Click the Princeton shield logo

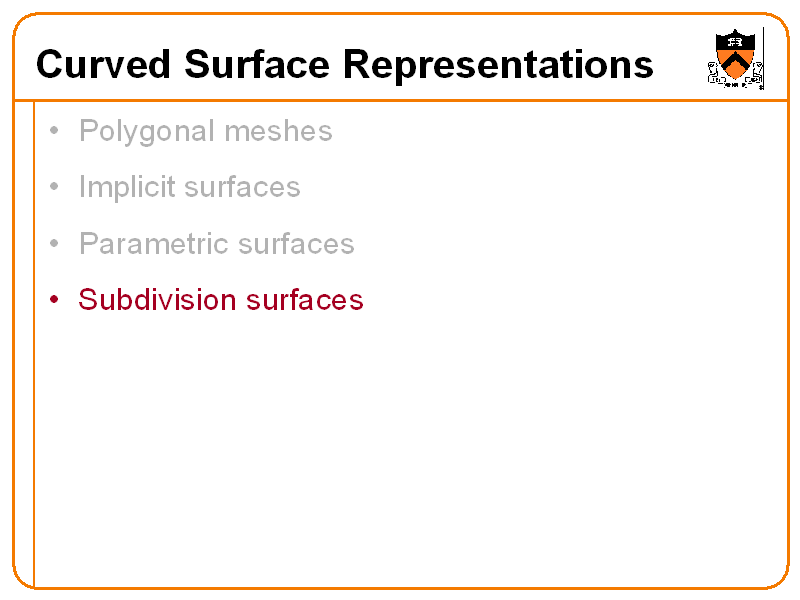coord(736,58)
